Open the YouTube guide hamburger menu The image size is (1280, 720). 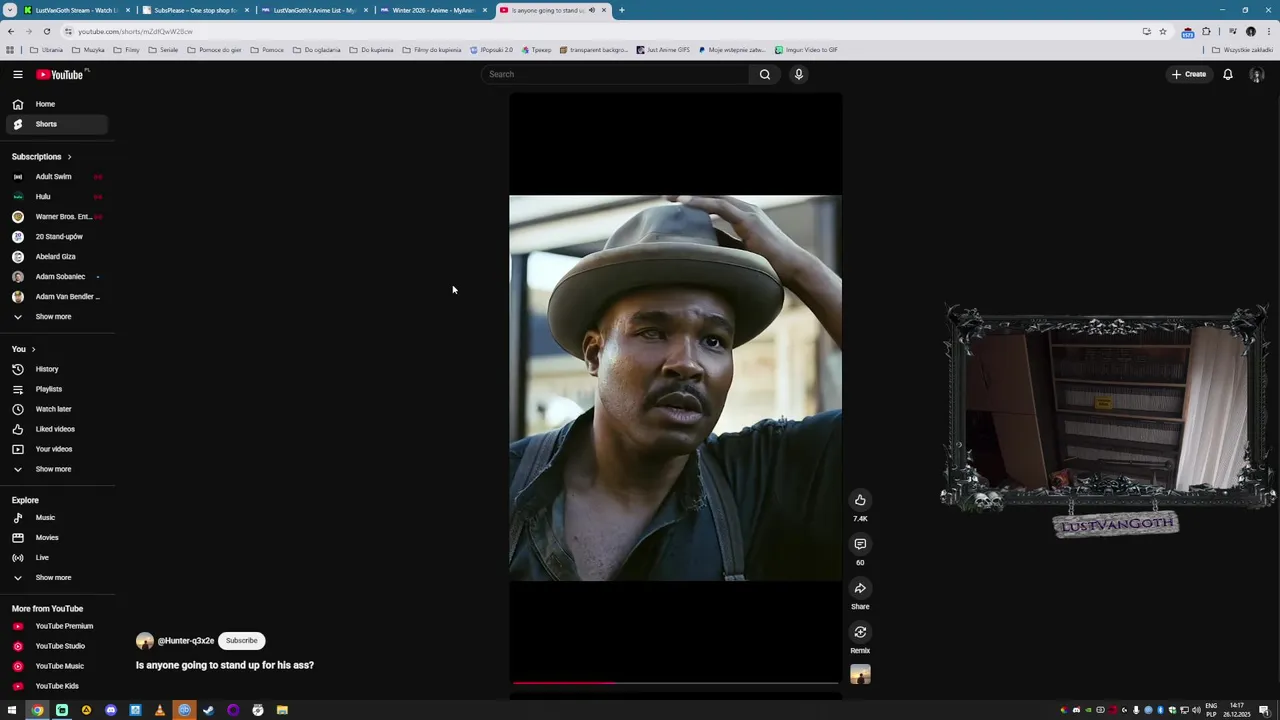point(17,74)
